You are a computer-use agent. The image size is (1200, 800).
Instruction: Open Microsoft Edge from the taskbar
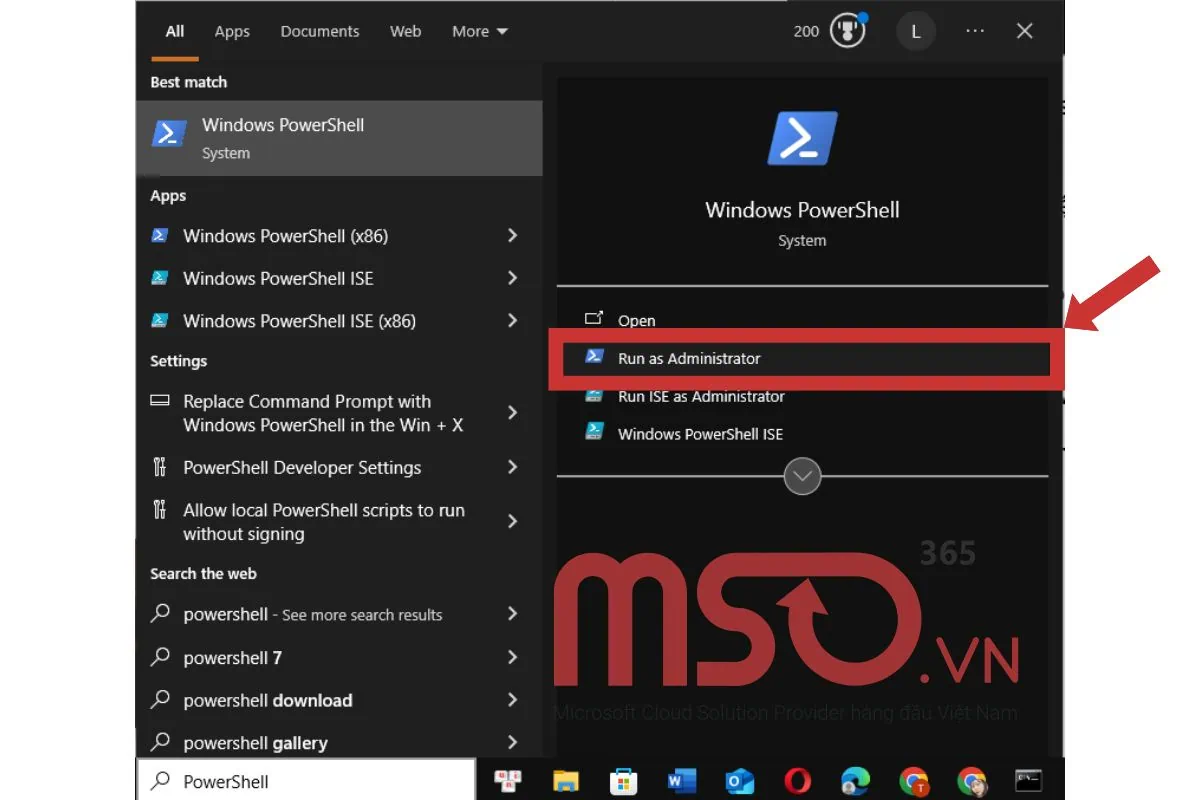(x=855, y=780)
